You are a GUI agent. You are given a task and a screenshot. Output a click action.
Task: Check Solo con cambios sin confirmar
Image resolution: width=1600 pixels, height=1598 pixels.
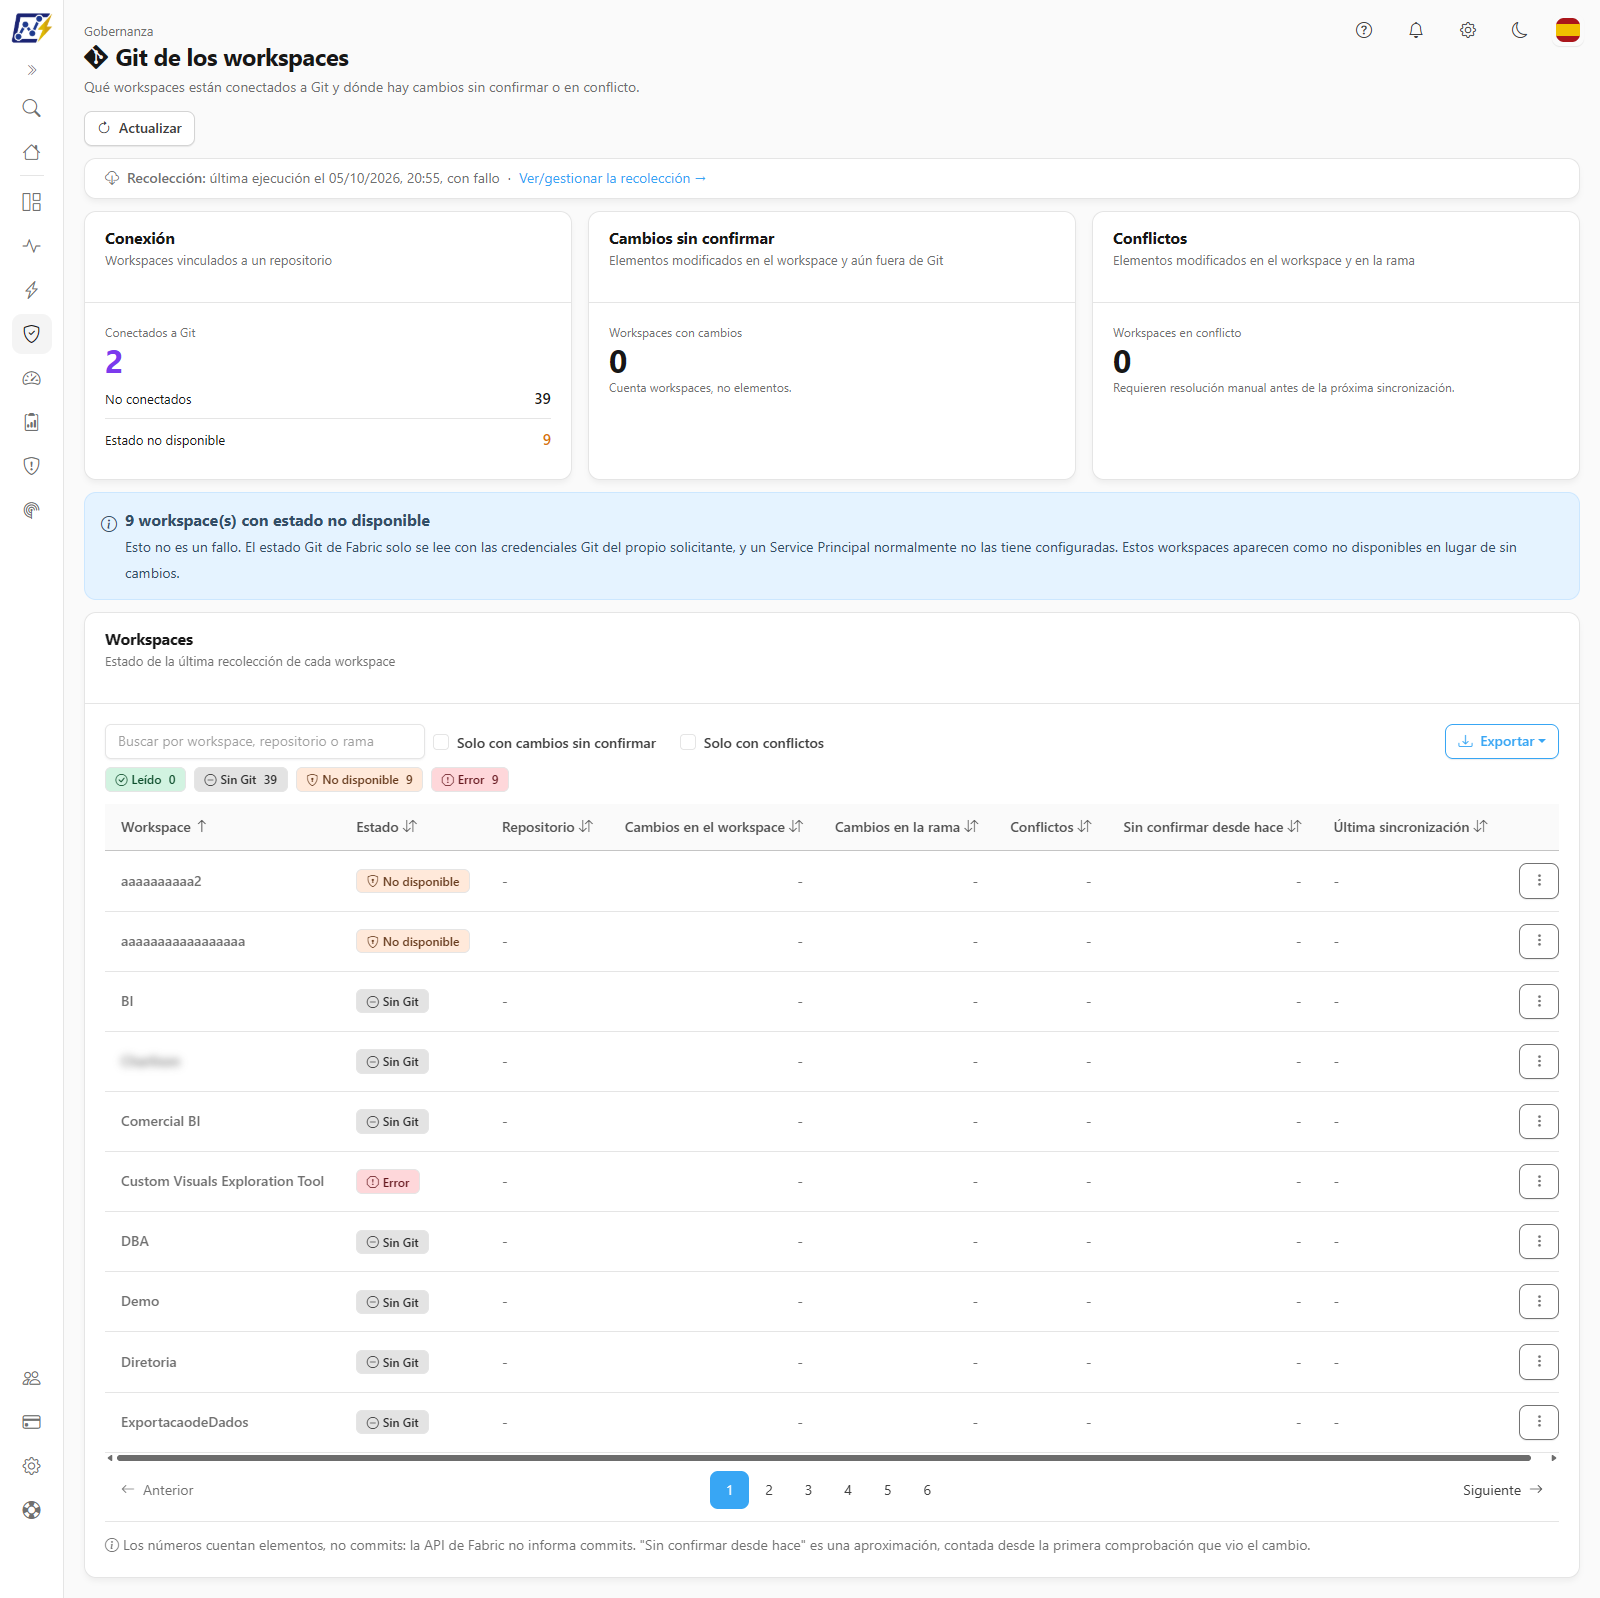(x=441, y=742)
